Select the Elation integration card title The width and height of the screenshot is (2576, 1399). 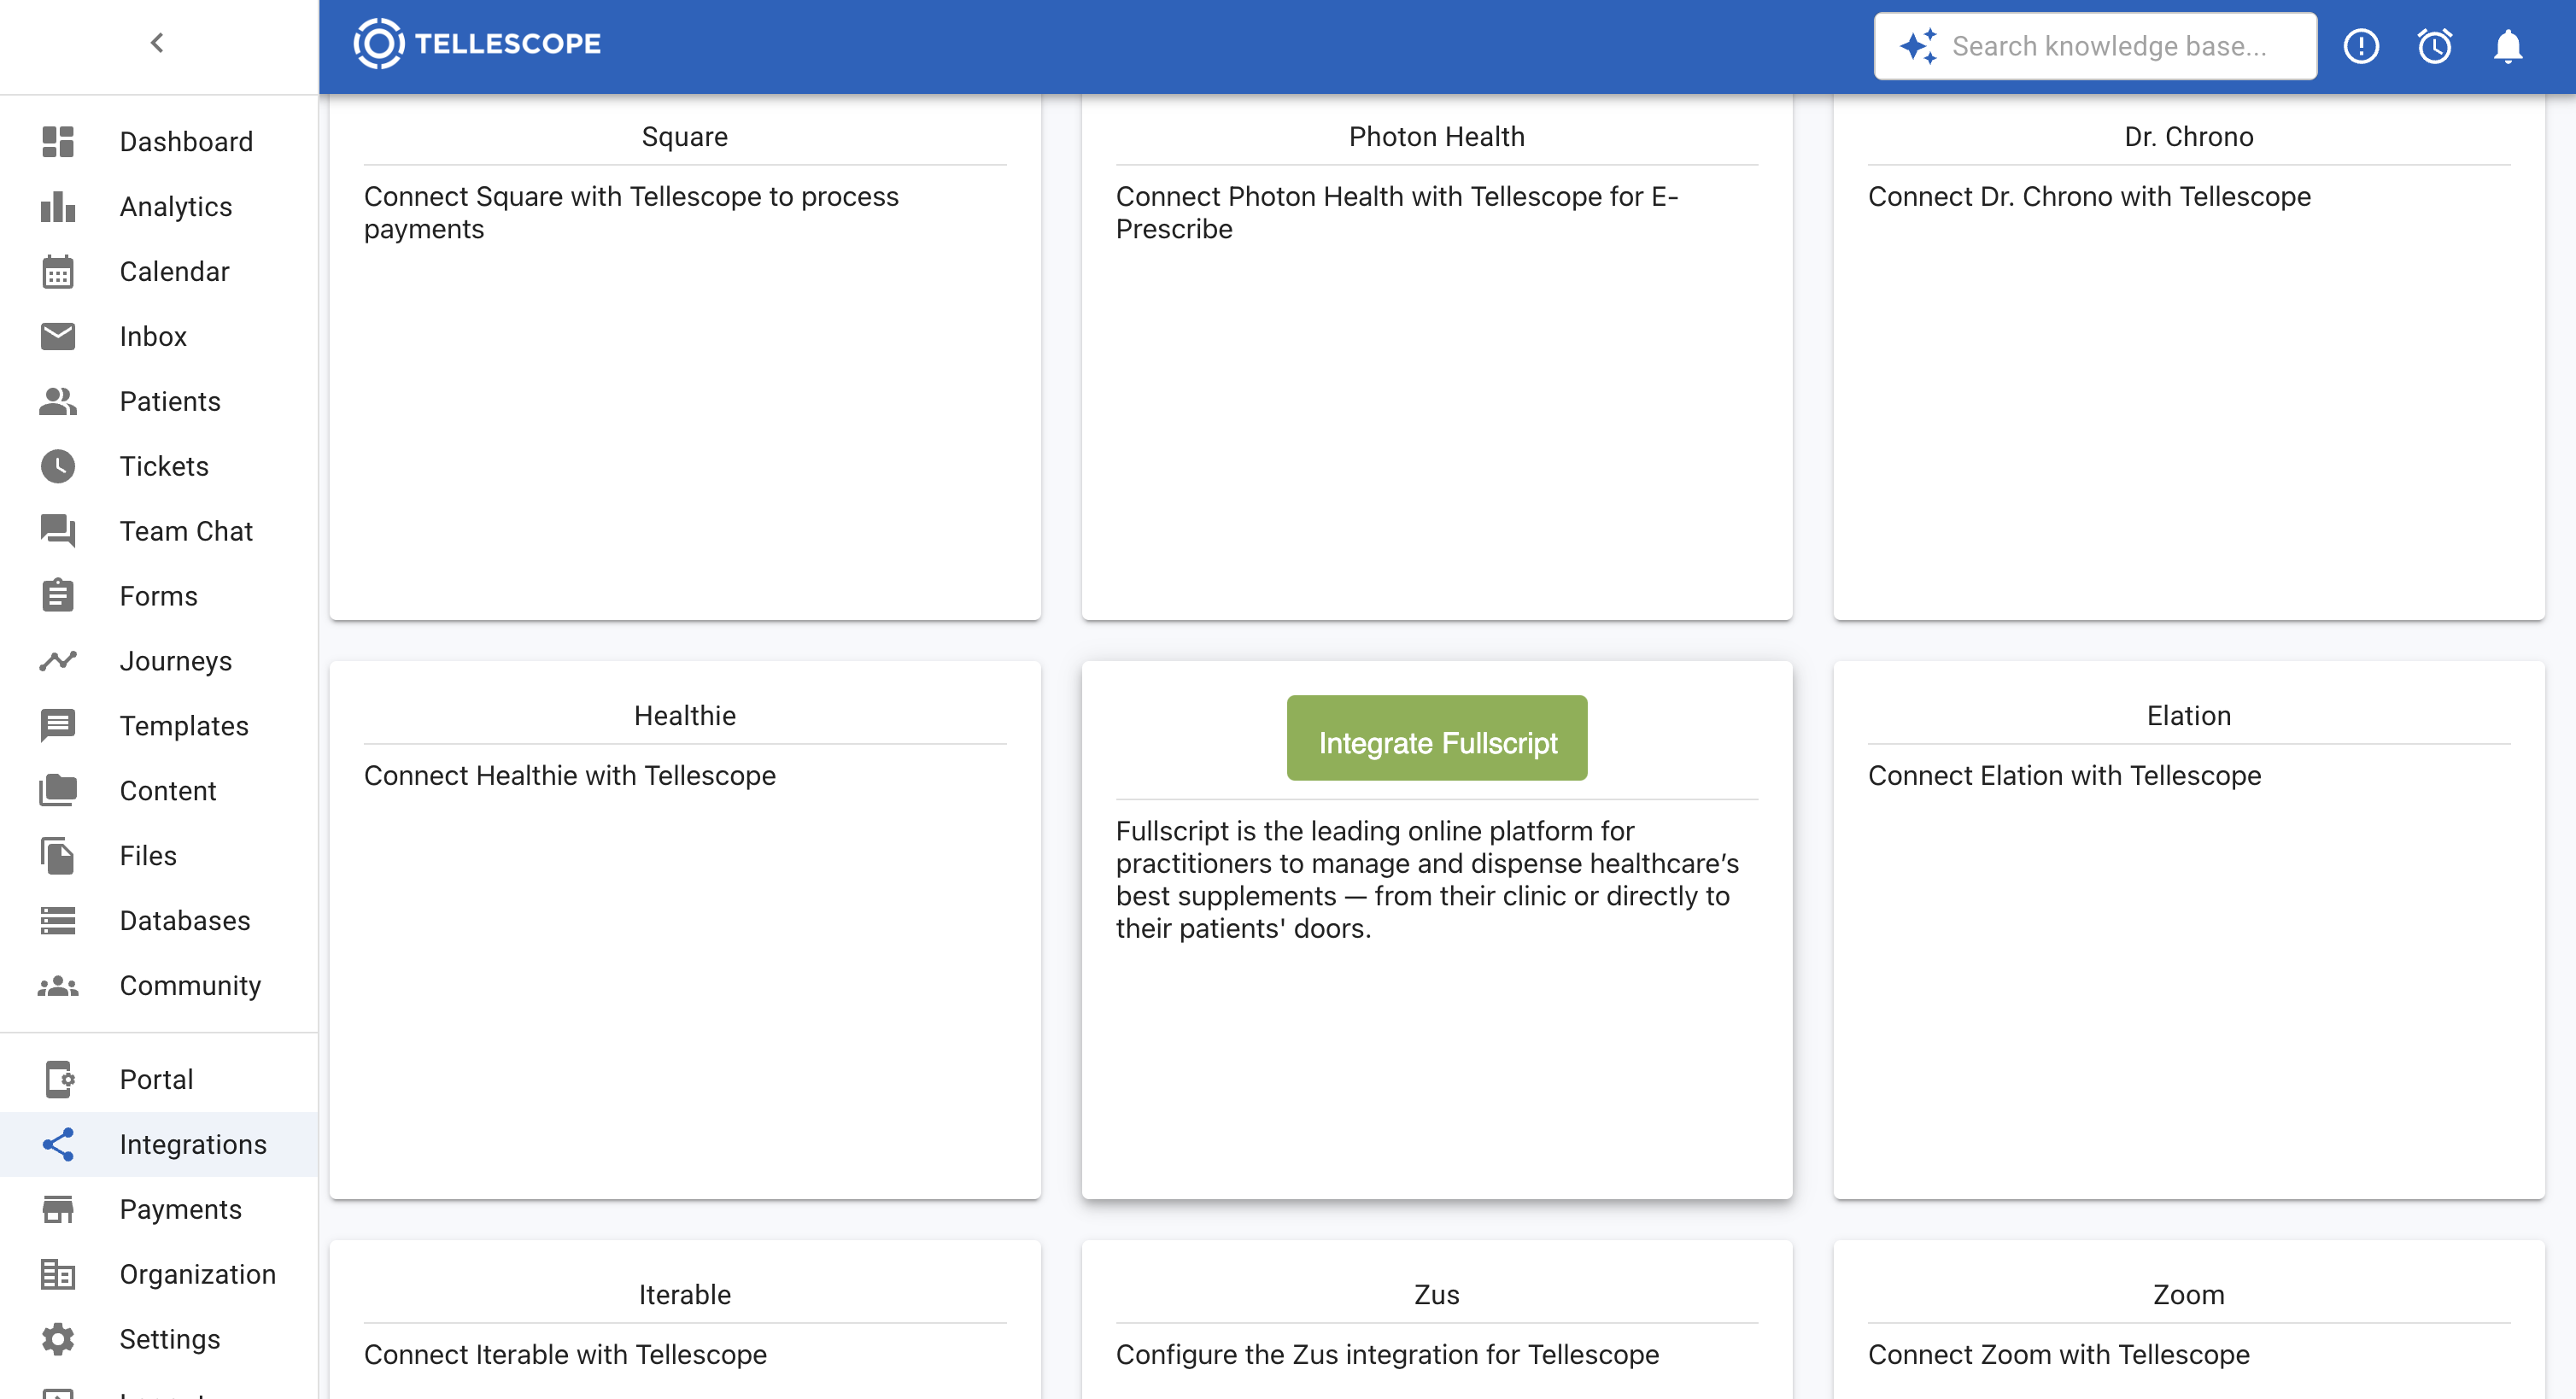coord(2189,715)
